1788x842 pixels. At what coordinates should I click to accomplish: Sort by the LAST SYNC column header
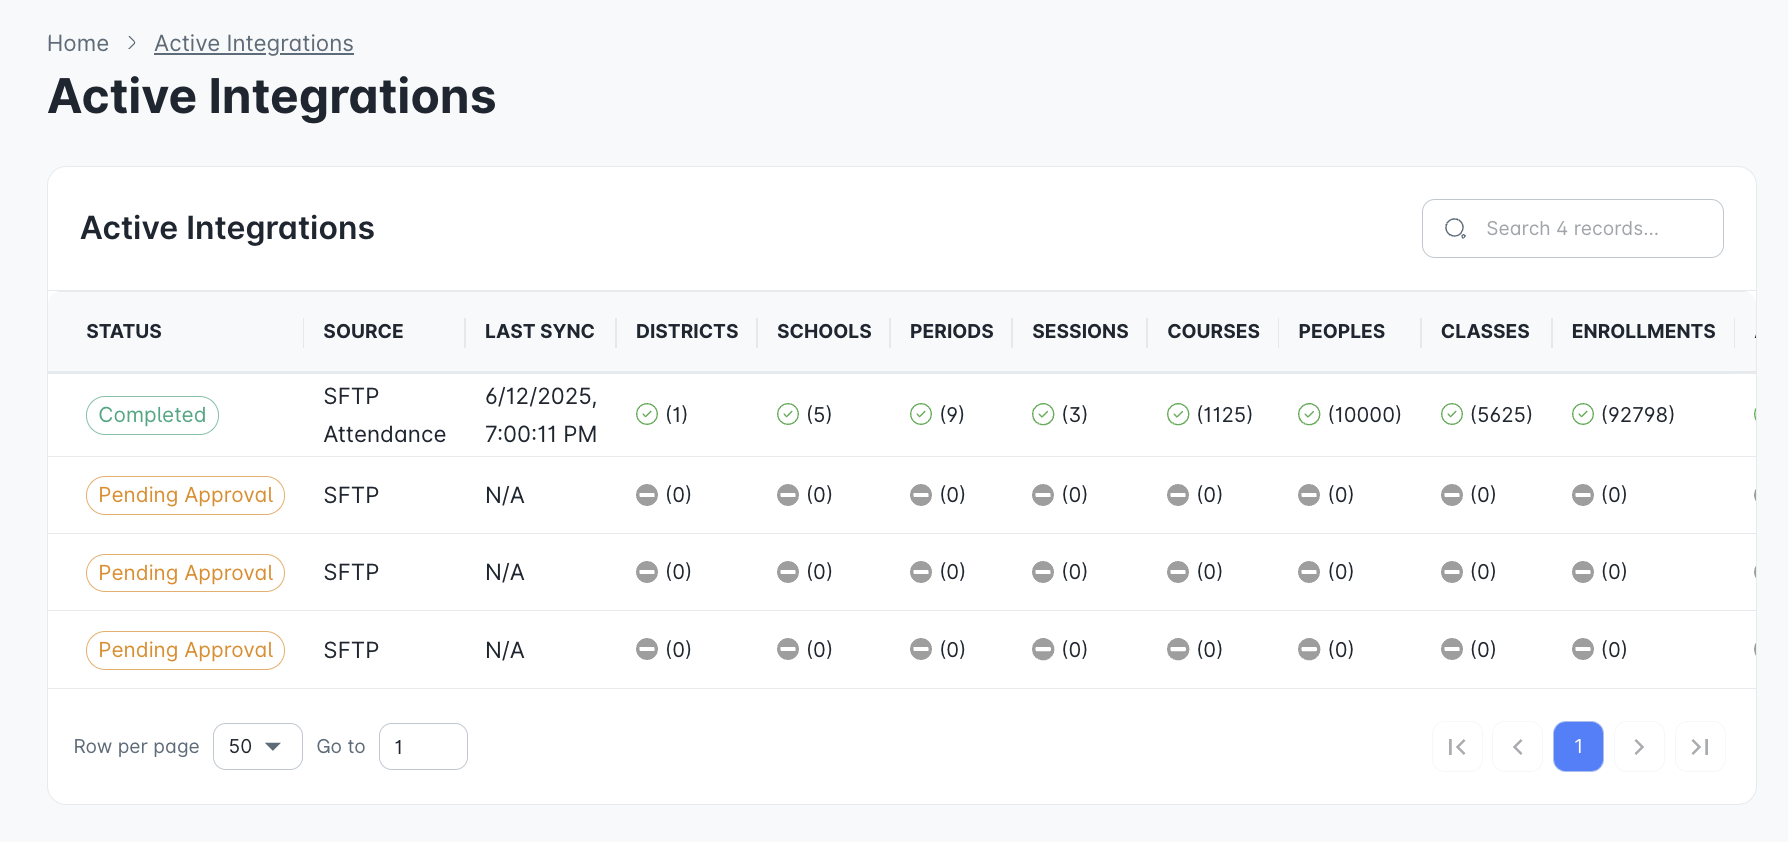[x=540, y=331]
